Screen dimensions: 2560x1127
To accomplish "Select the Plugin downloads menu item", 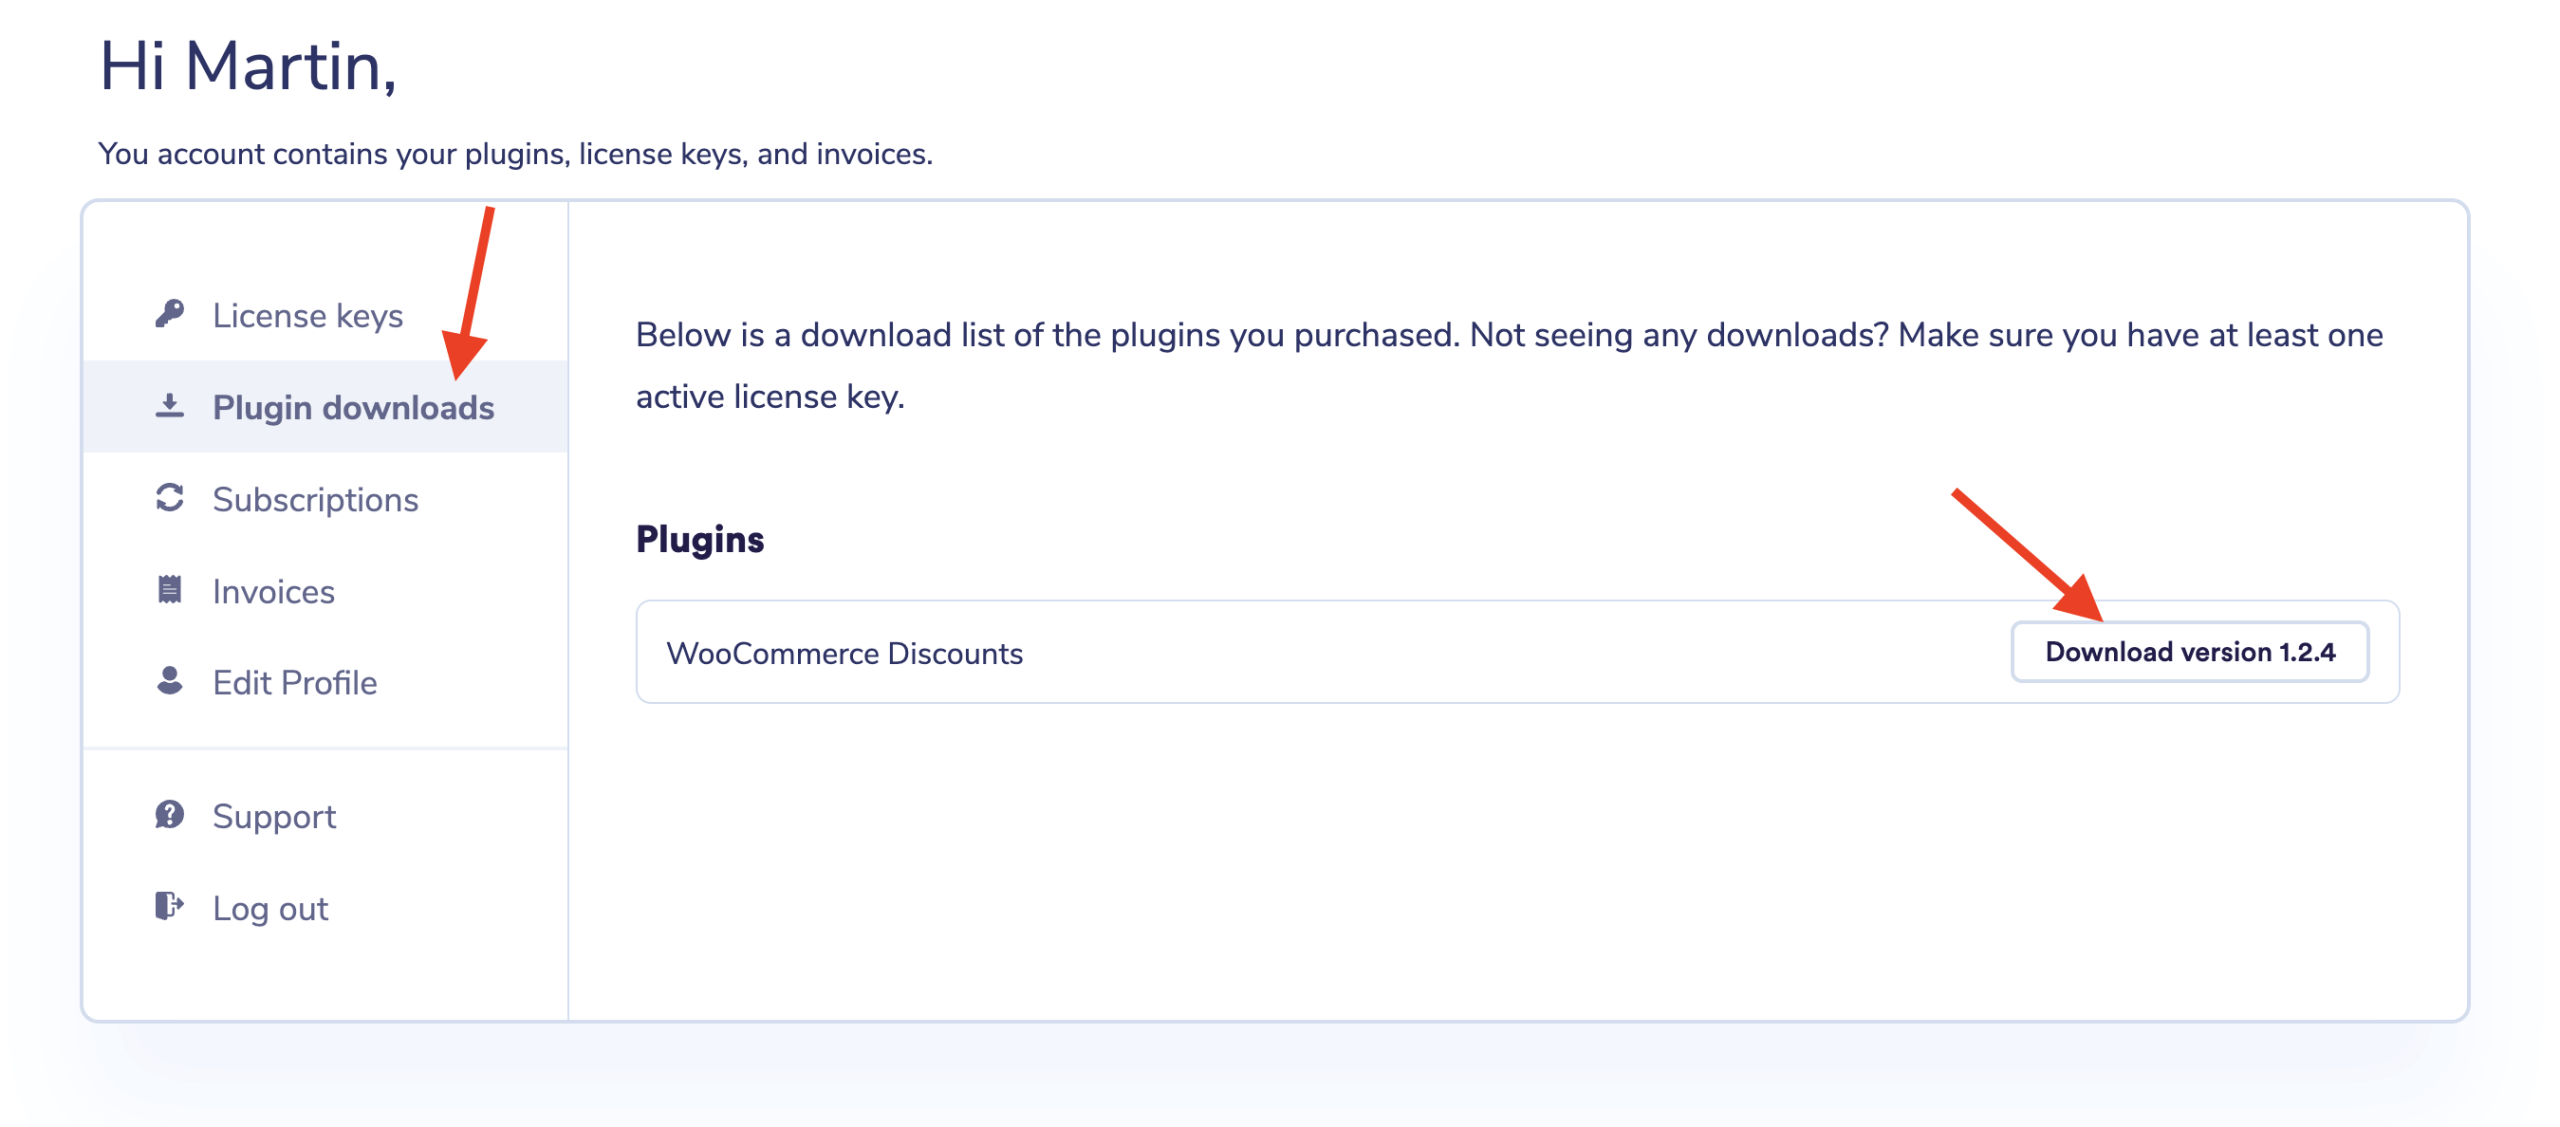I will point(353,408).
